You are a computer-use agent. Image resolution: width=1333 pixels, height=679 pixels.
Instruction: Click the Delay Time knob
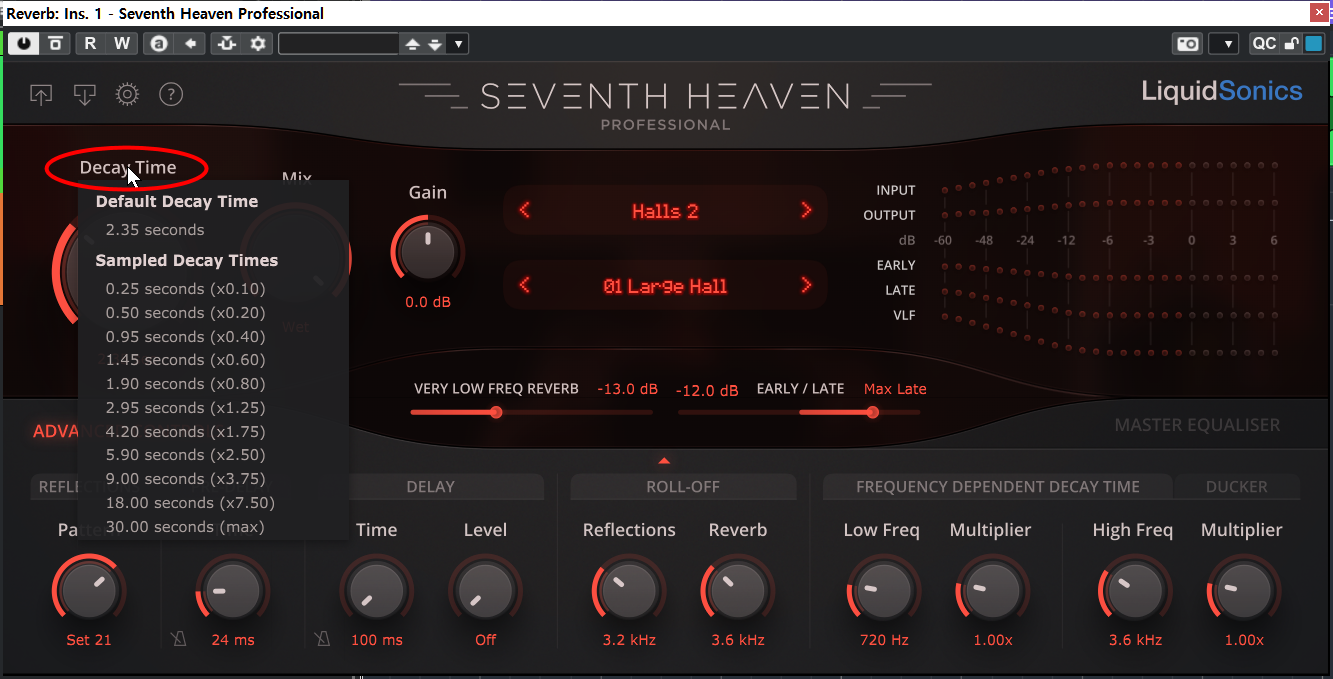point(376,591)
